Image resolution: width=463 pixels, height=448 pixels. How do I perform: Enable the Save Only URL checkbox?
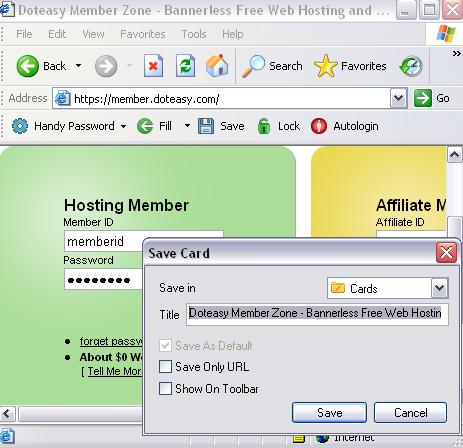[x=165, y=366]
